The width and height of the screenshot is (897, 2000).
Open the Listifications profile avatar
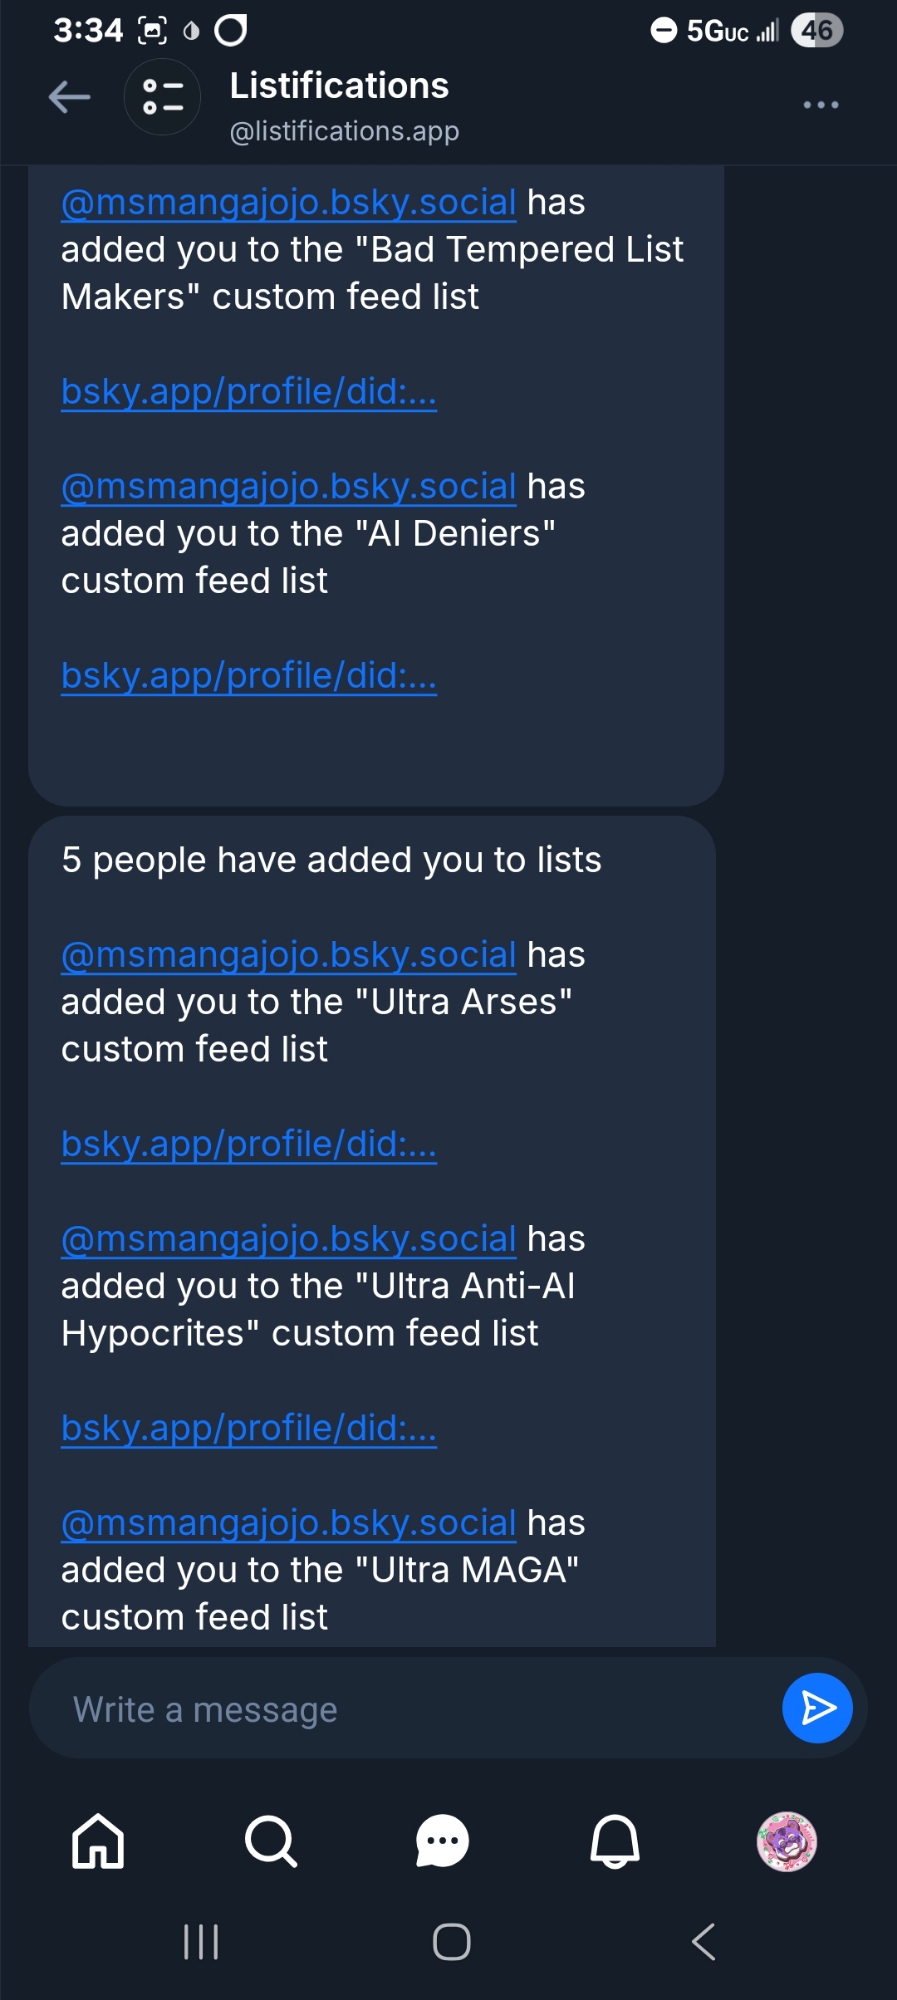click(162, 98)
